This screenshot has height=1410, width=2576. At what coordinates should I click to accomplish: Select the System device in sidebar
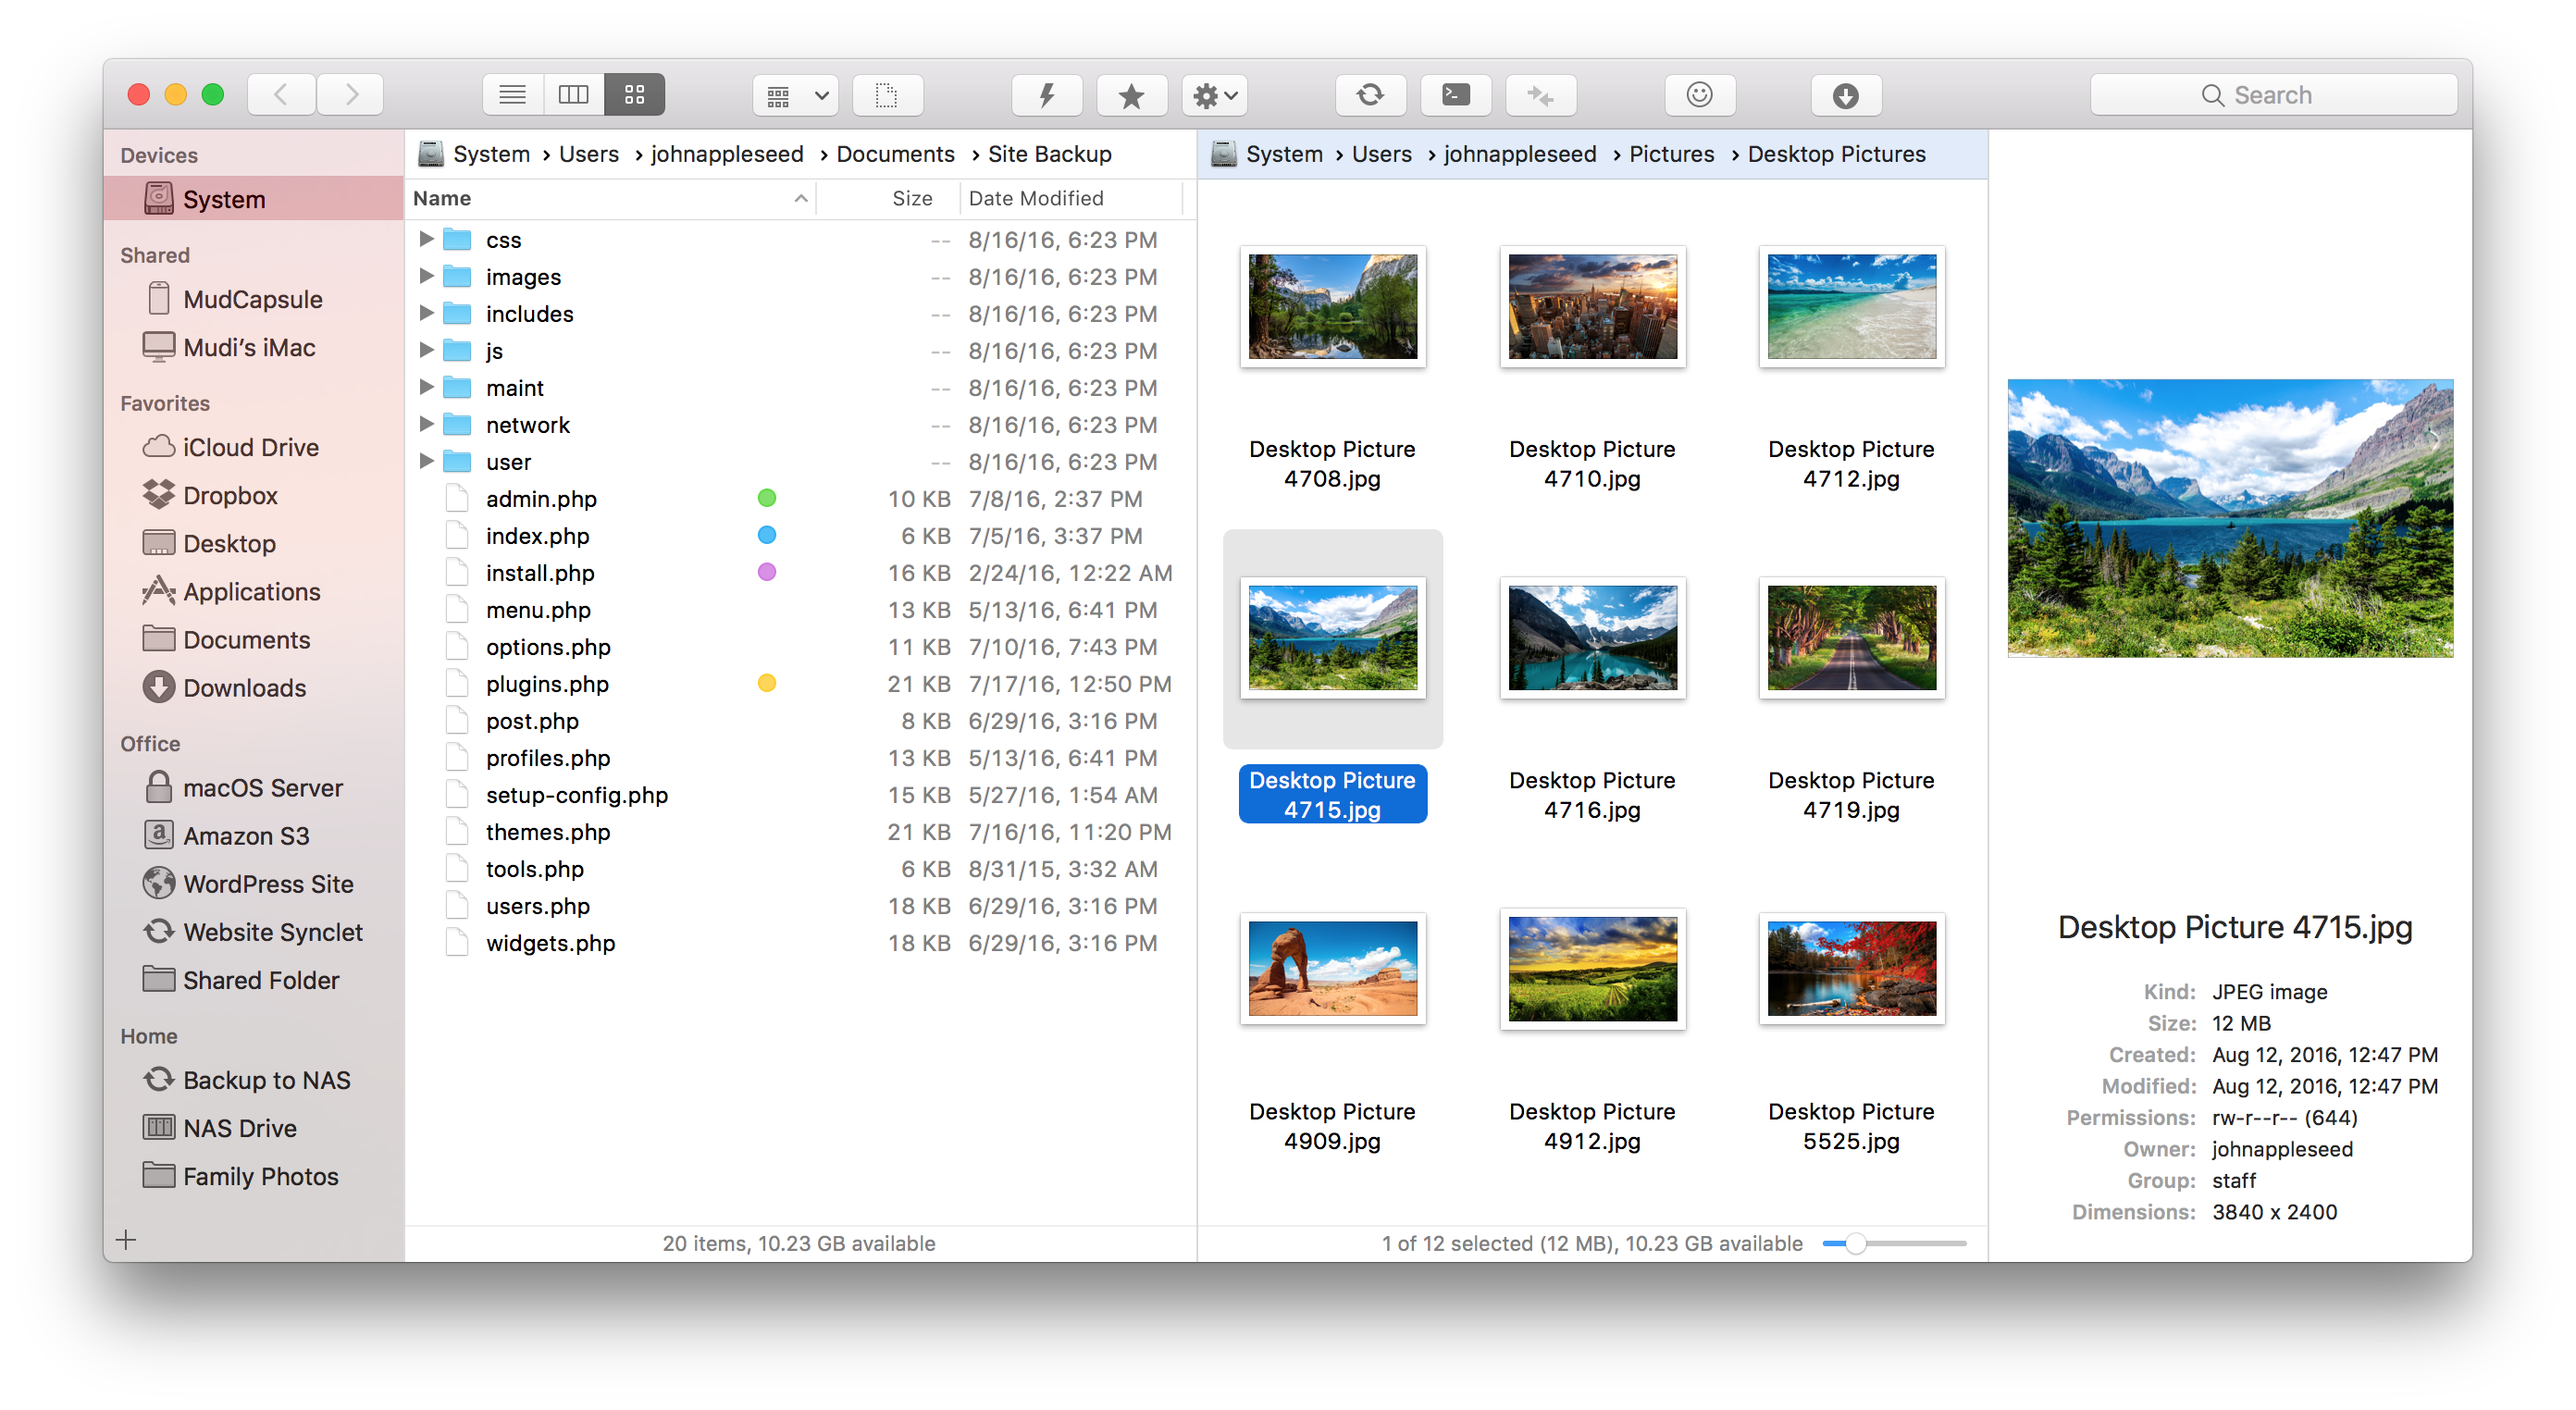[x=223, y=198]
